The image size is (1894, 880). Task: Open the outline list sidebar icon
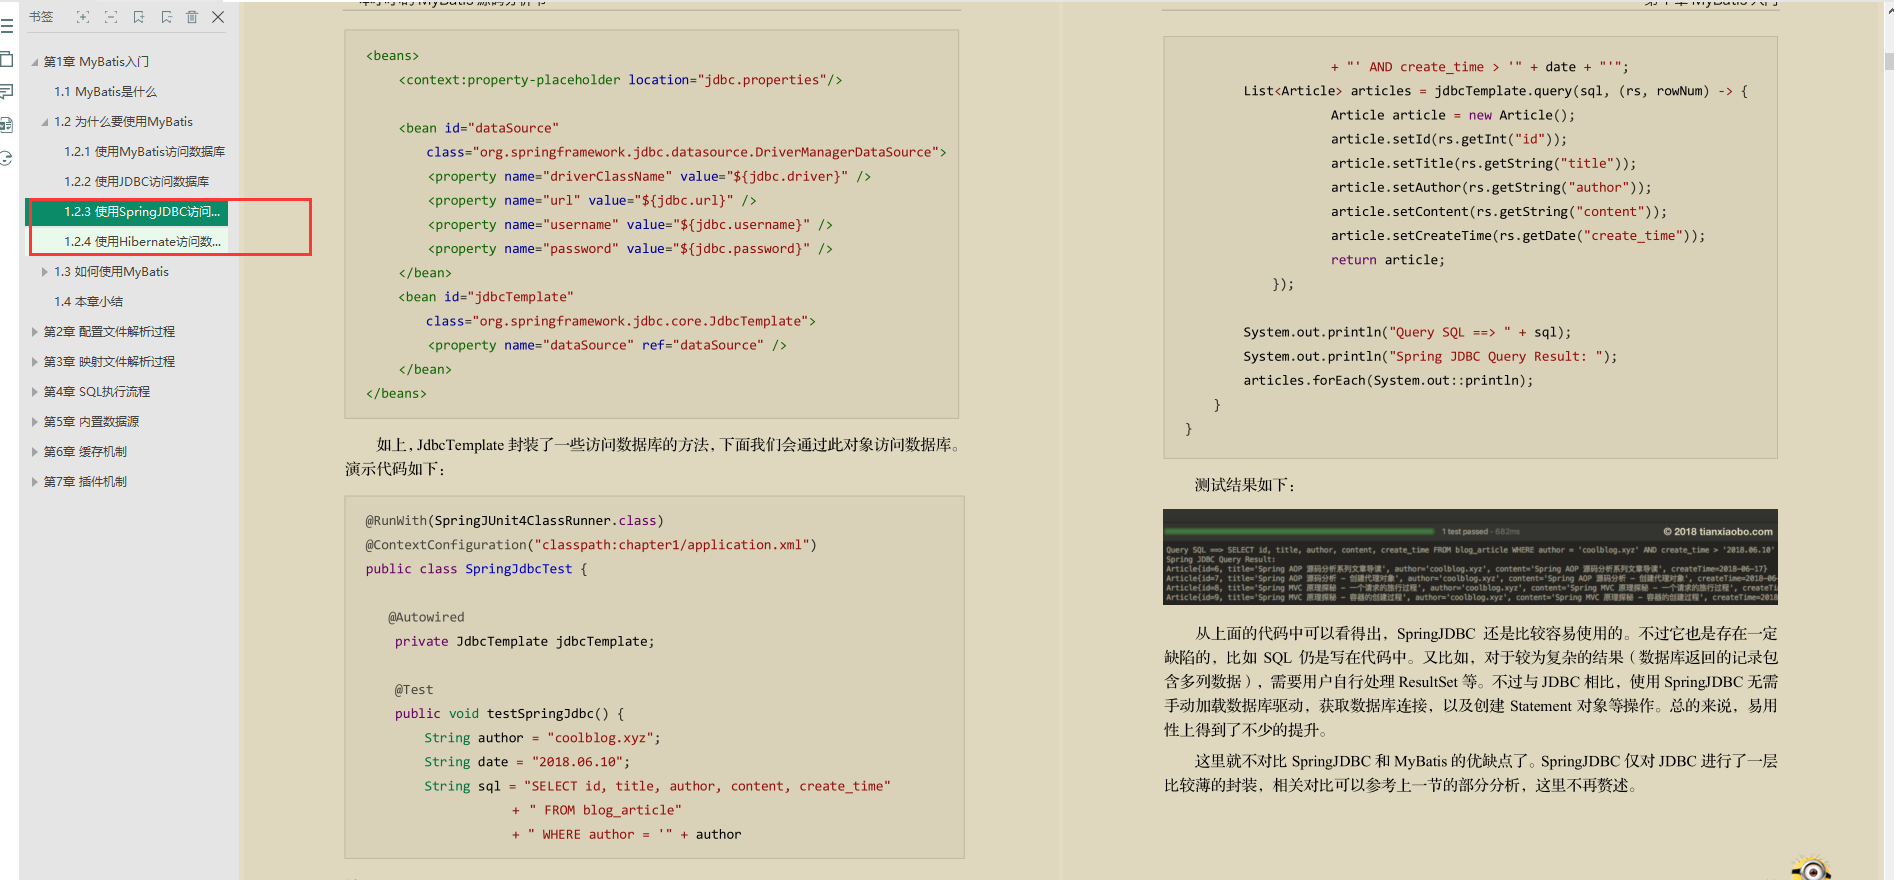[x=7, y=27]
